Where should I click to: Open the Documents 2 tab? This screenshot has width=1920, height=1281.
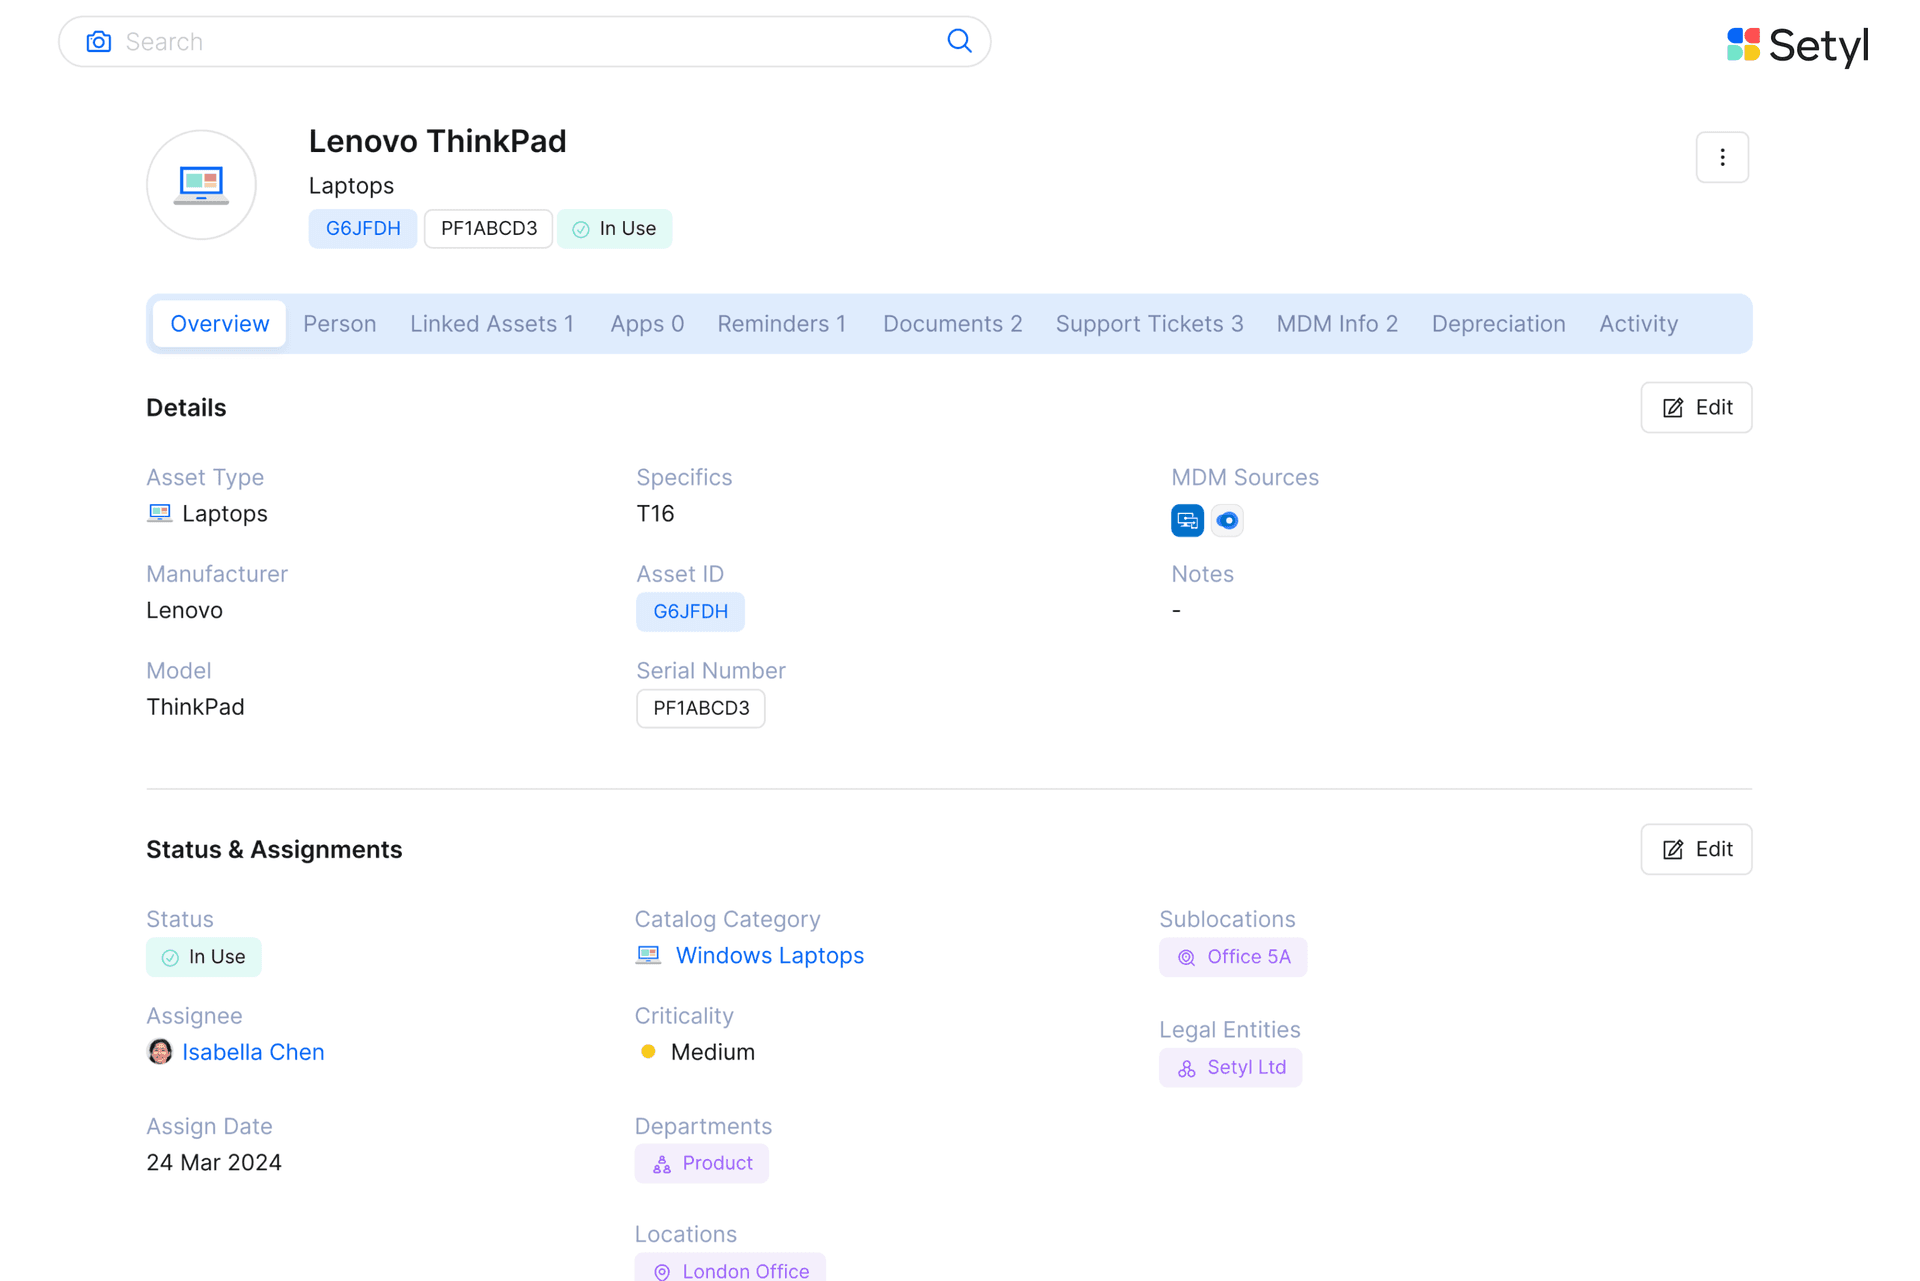tap(953, 324)
